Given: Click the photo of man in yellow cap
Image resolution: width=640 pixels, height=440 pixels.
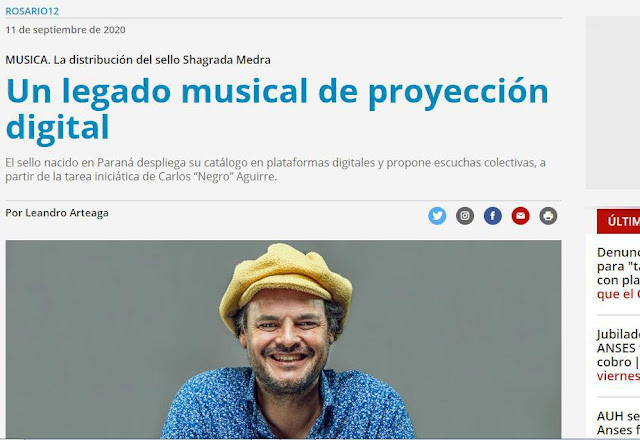Looking at the screenshot, I should [283, 339].
